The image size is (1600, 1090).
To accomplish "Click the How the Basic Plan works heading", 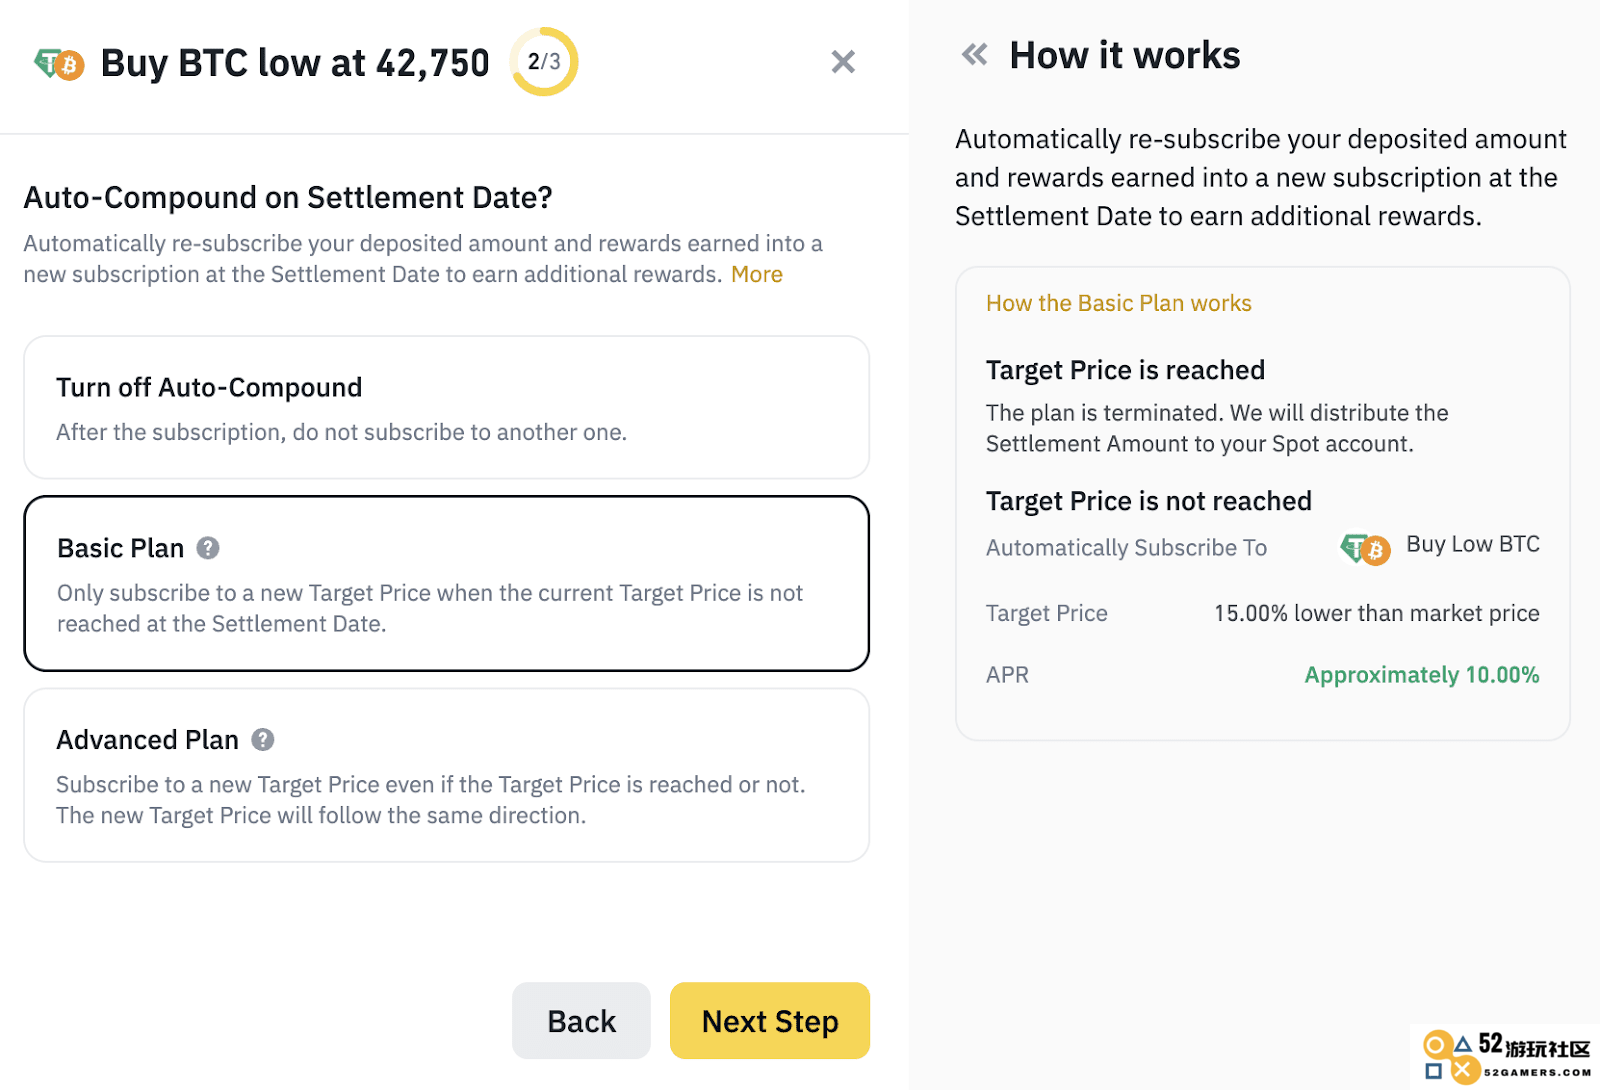I will pyautogui.click(x=1118, y=303).
